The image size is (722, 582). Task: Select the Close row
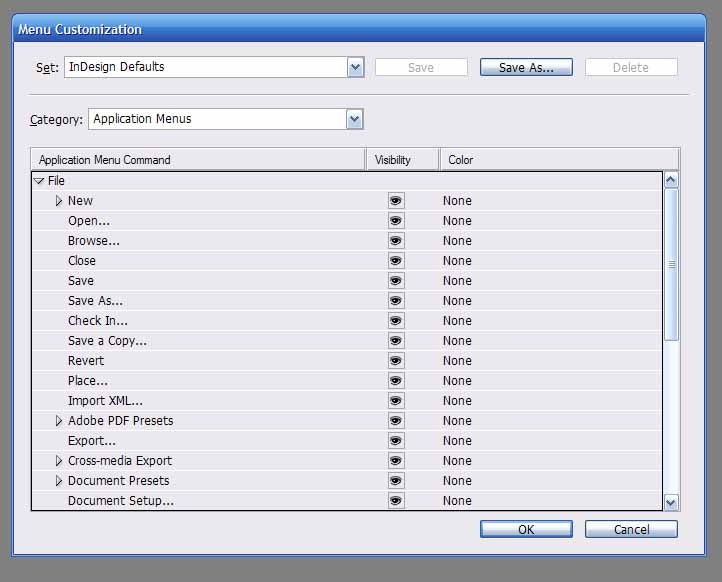coord(347,261)
